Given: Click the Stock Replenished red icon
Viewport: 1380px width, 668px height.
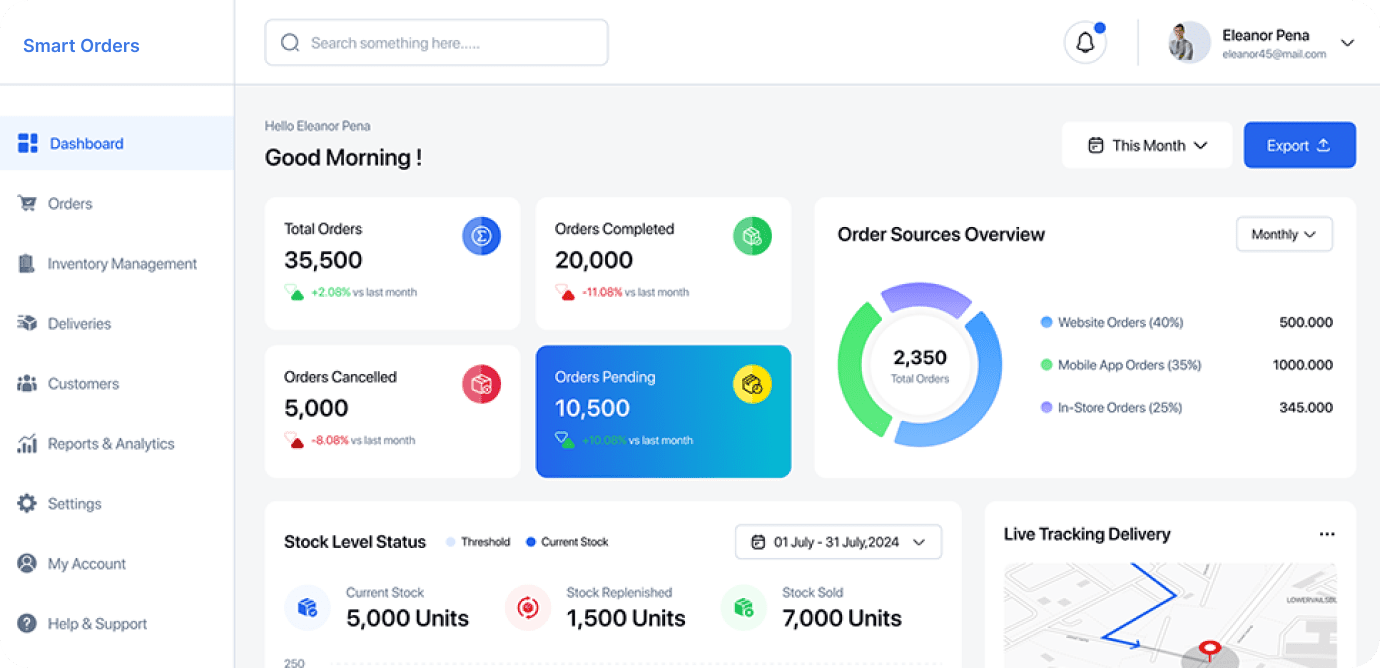Looking at the screenshot, I should click(x=527, y=607).
